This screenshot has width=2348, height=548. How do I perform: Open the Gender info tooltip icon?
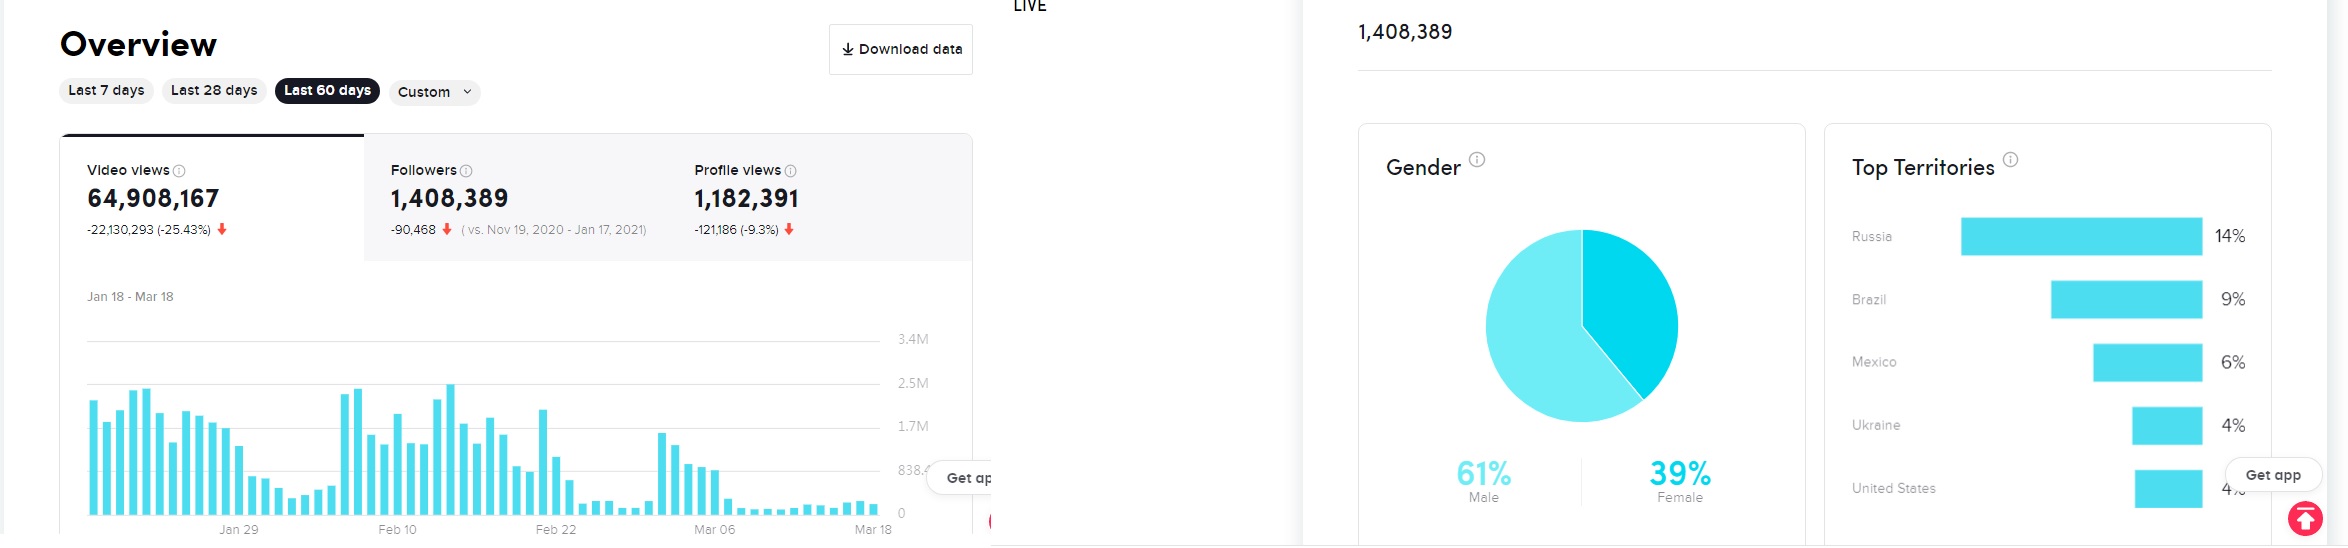(1477, 159)
